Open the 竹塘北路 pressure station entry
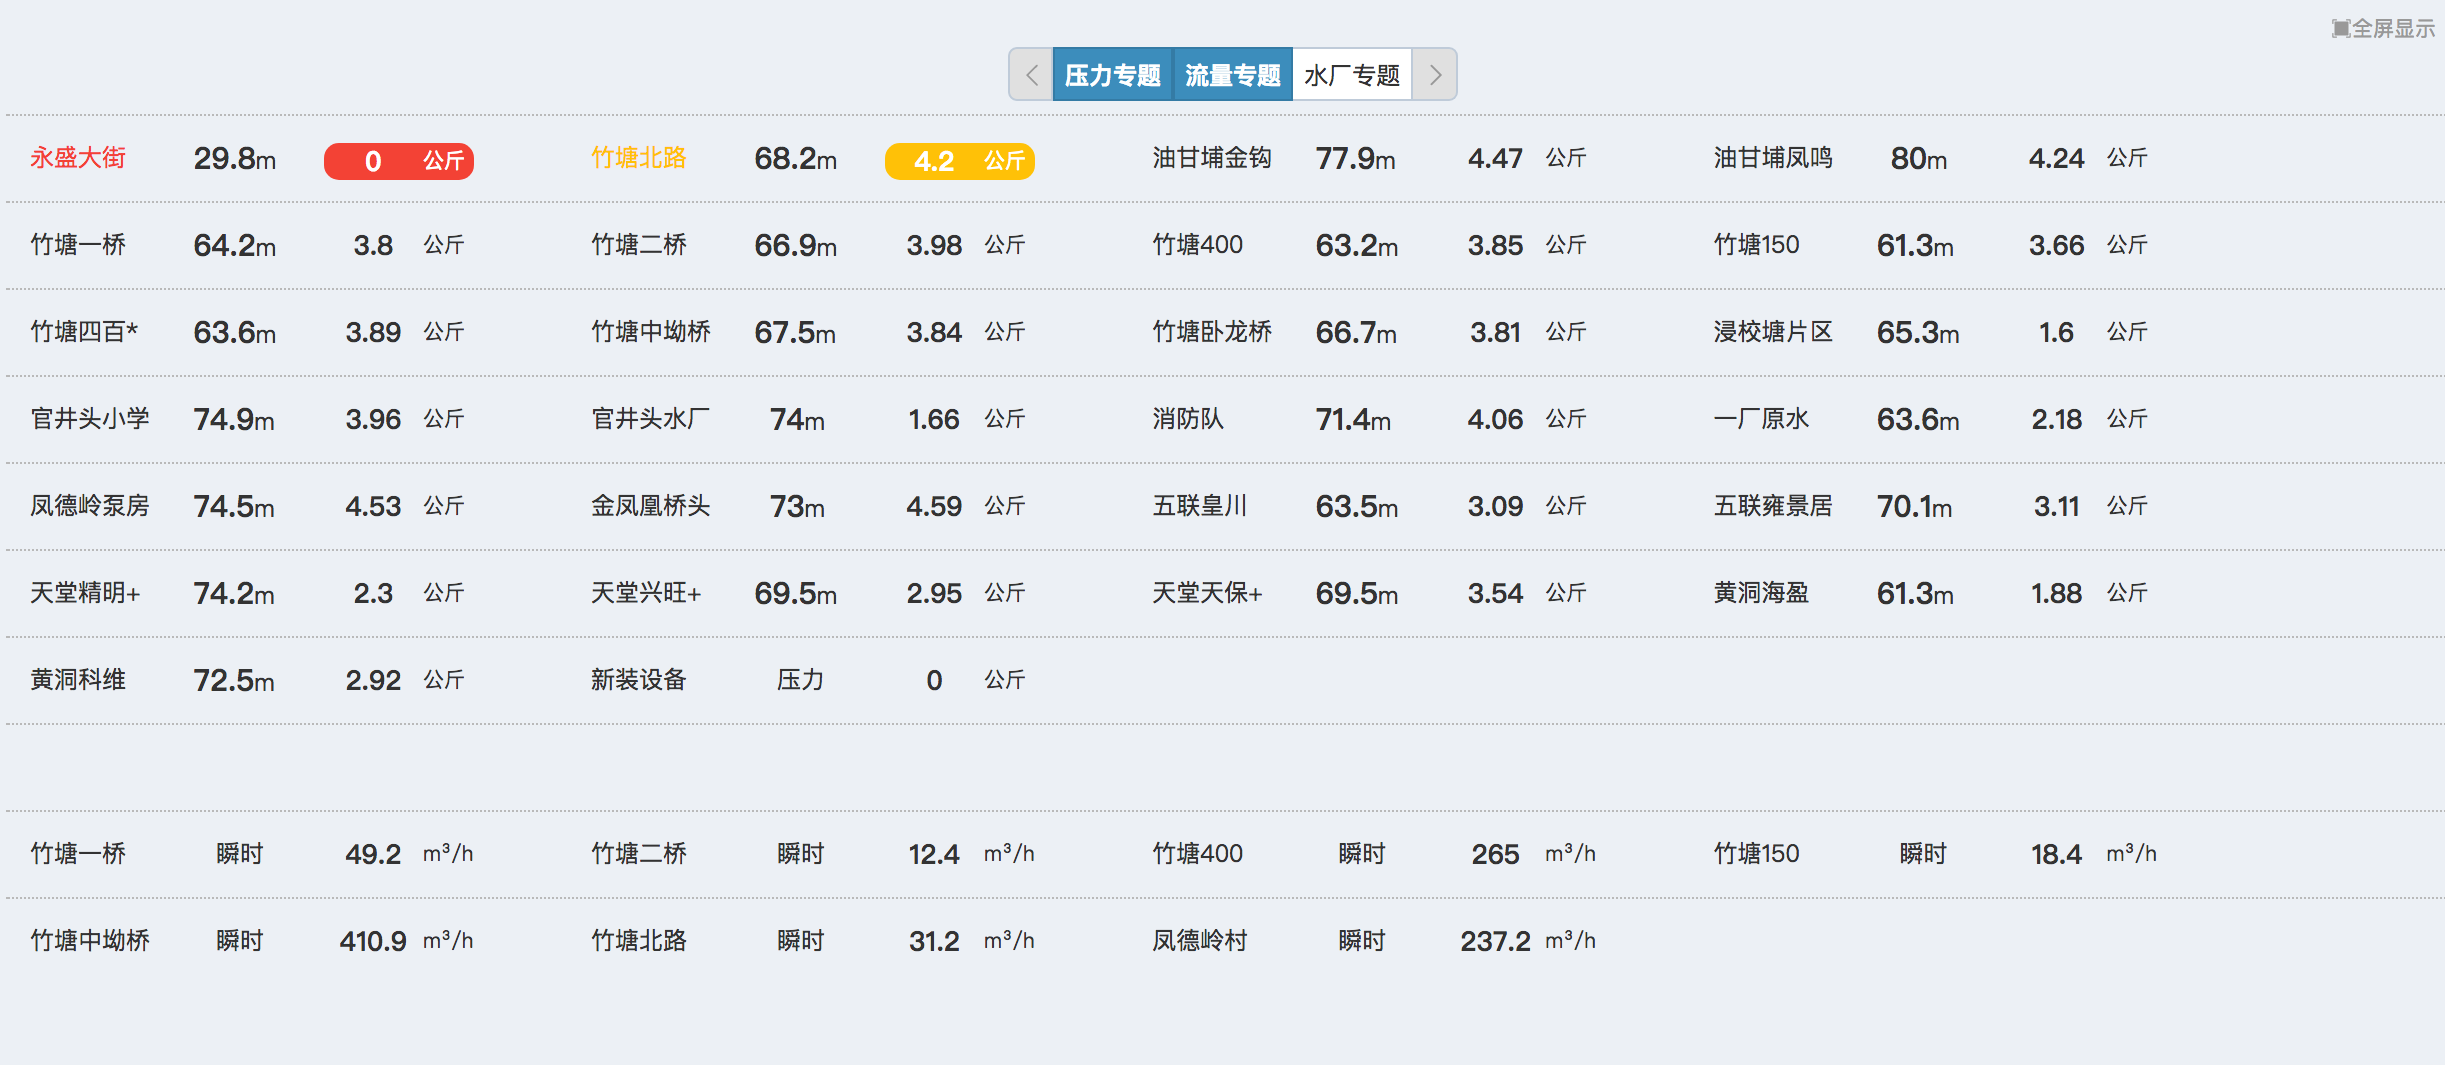 pyautogui.click(x=639, y=158)
